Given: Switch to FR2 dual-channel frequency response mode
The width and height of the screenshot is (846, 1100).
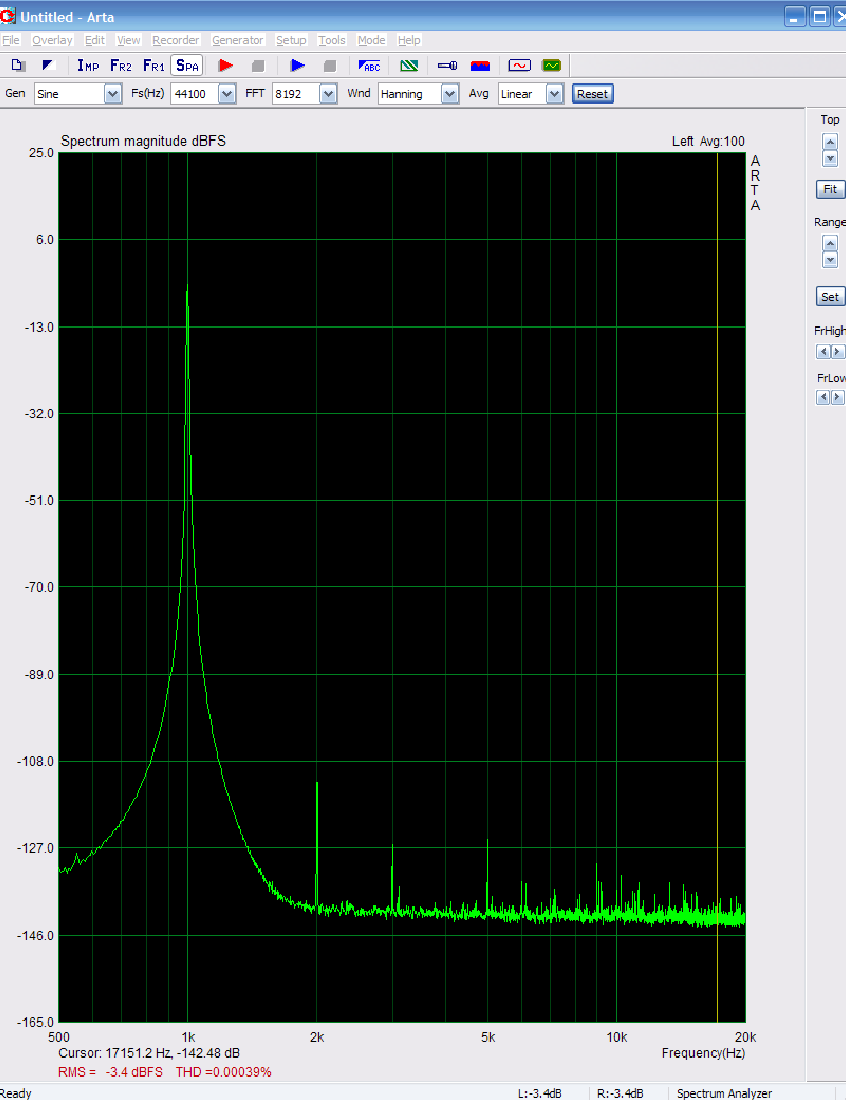Looking at the screenshot, I should 121,65.
